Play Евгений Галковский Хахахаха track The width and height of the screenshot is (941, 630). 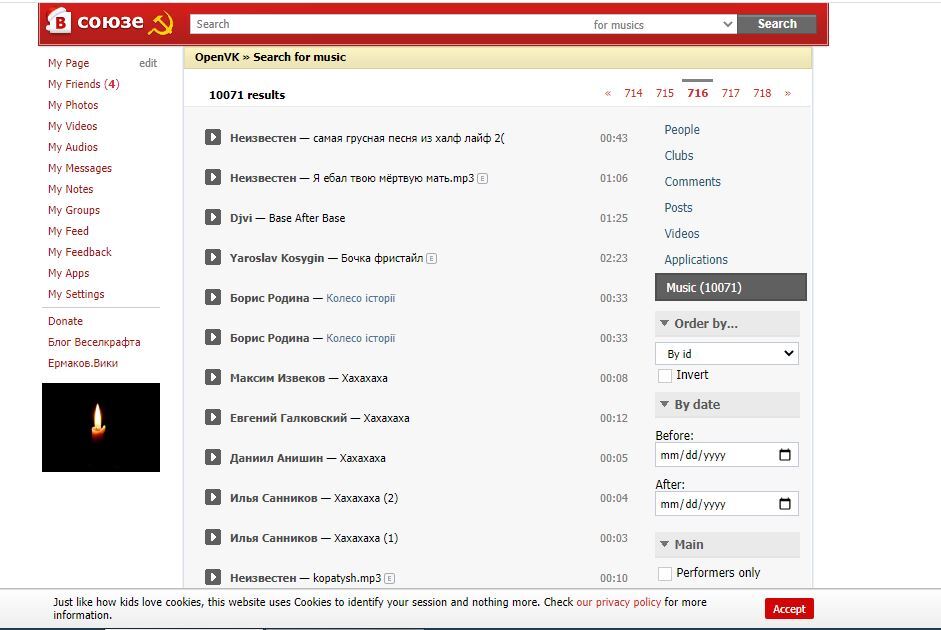(212, 417)
